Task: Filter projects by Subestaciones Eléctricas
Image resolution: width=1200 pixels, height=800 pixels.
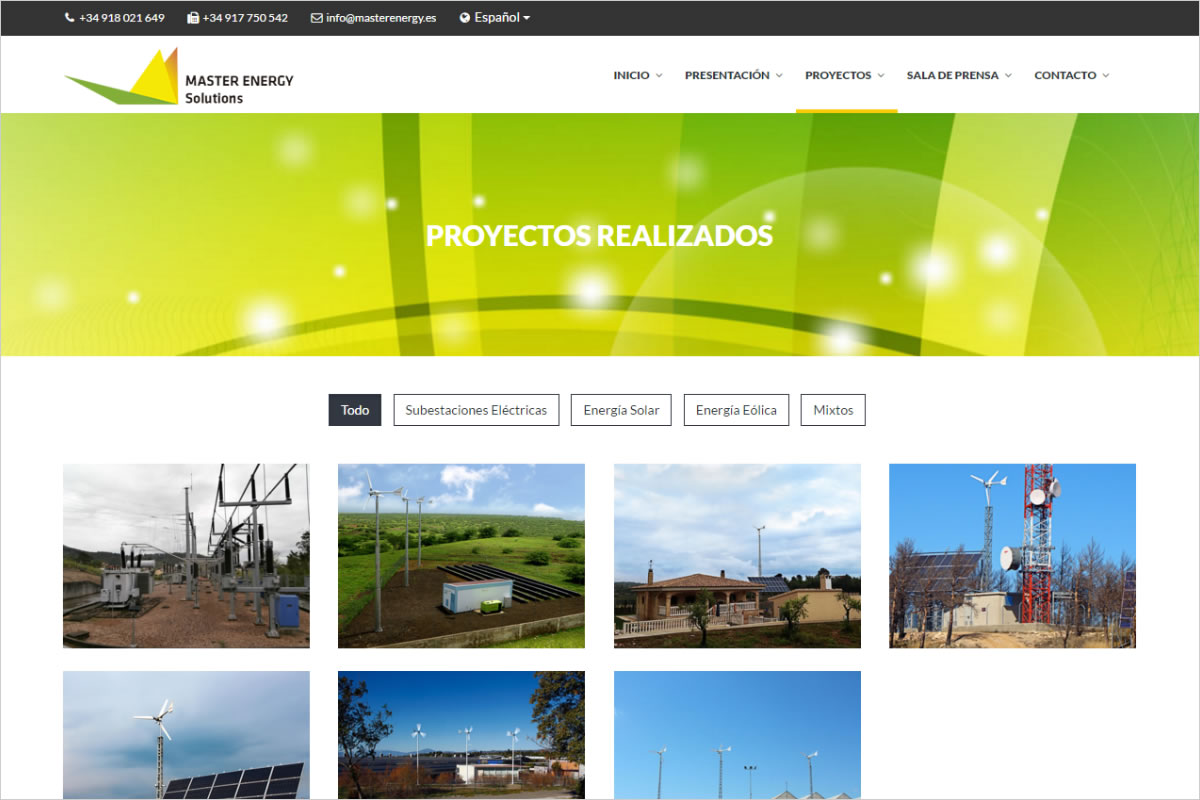Action: (476, 410)
